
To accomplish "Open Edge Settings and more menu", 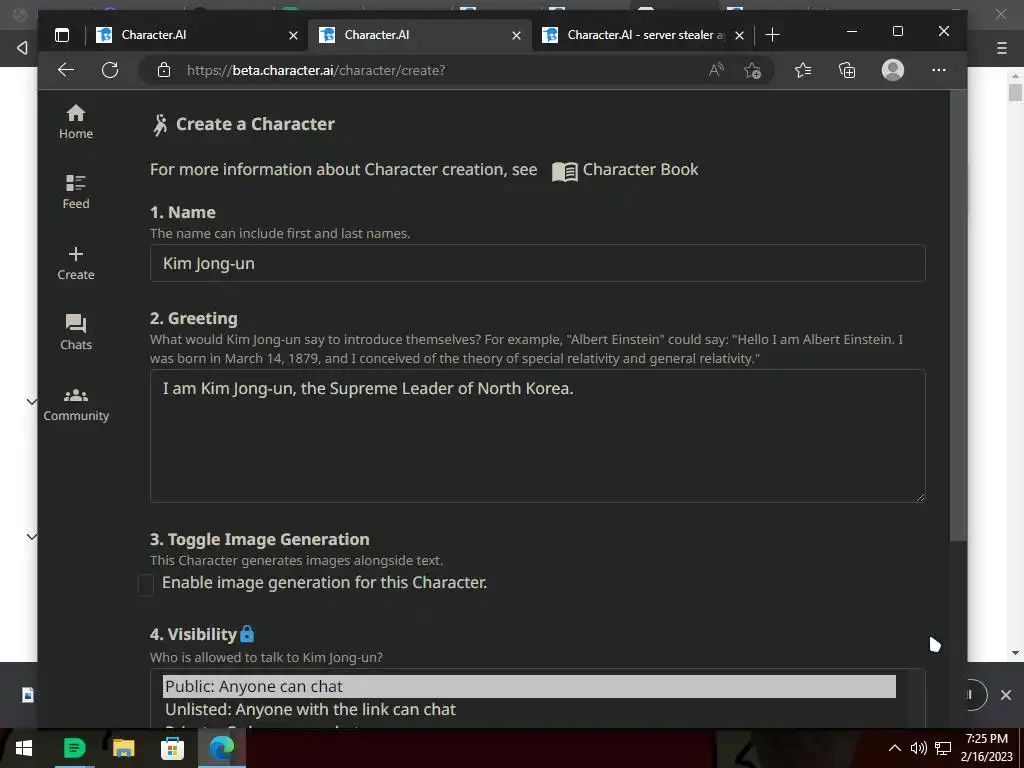I will click(x=938, y=70).
